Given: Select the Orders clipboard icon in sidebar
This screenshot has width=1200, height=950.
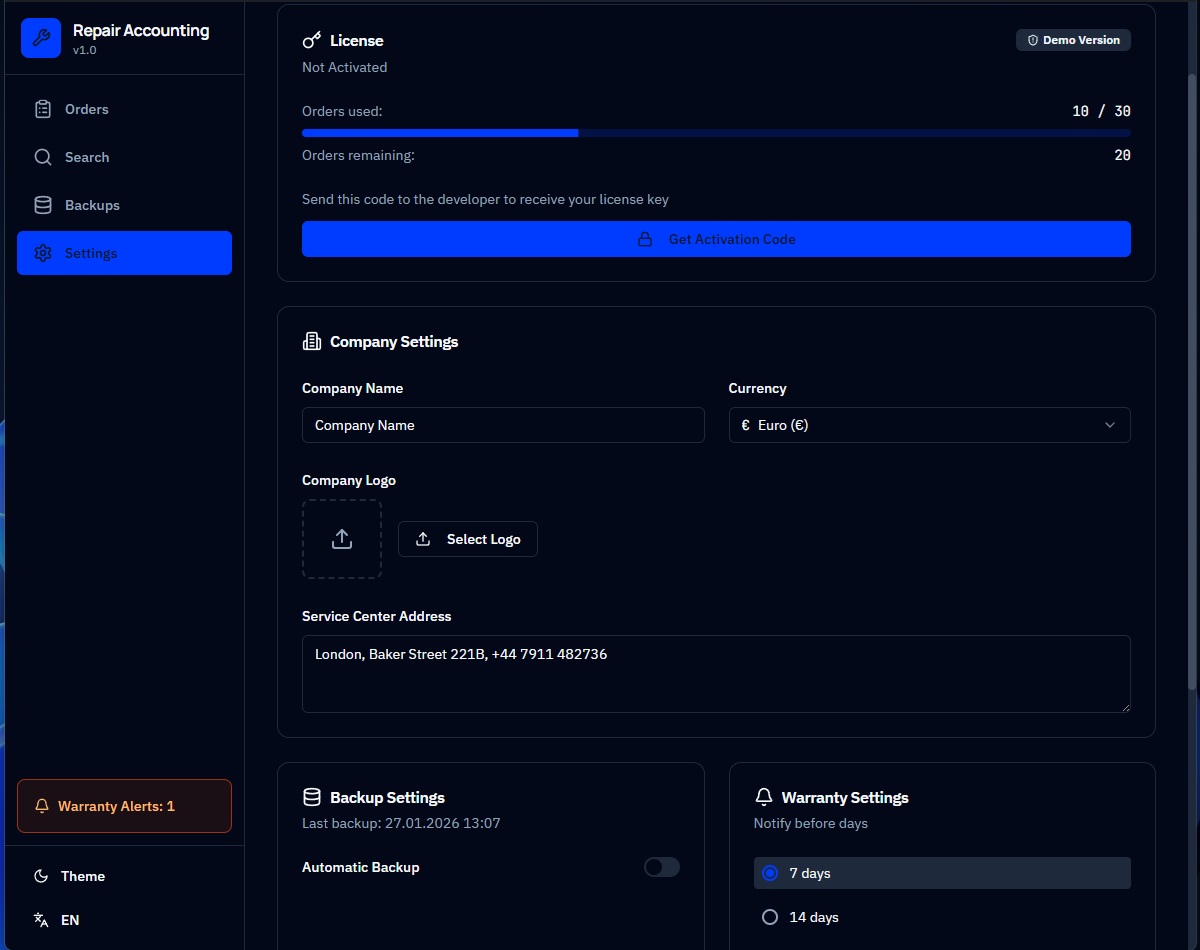Looking at the screenshot, I should click(43, 108).
